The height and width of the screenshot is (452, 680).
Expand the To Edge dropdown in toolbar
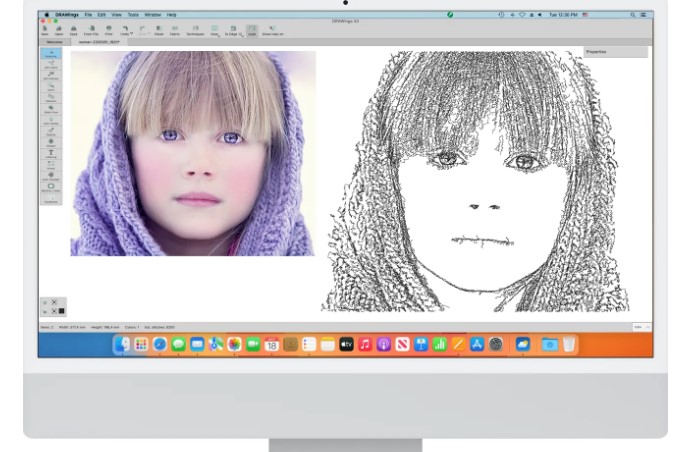click(x=241, y=34)
